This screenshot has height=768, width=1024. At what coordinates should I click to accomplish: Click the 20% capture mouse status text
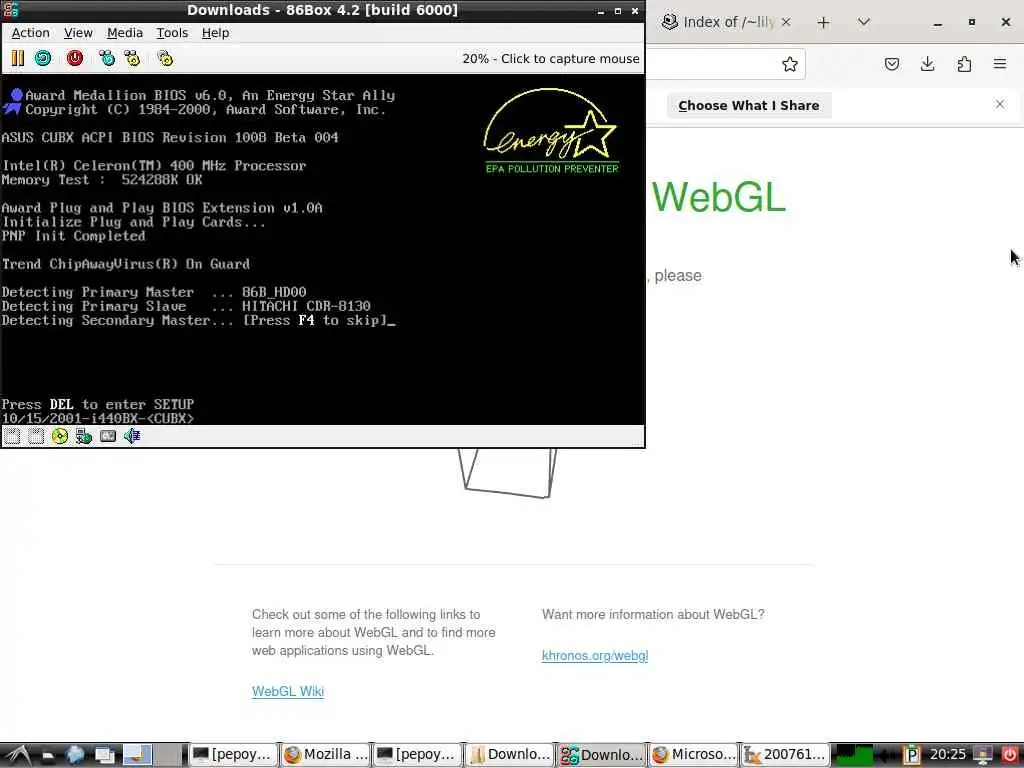pos(551,59)
